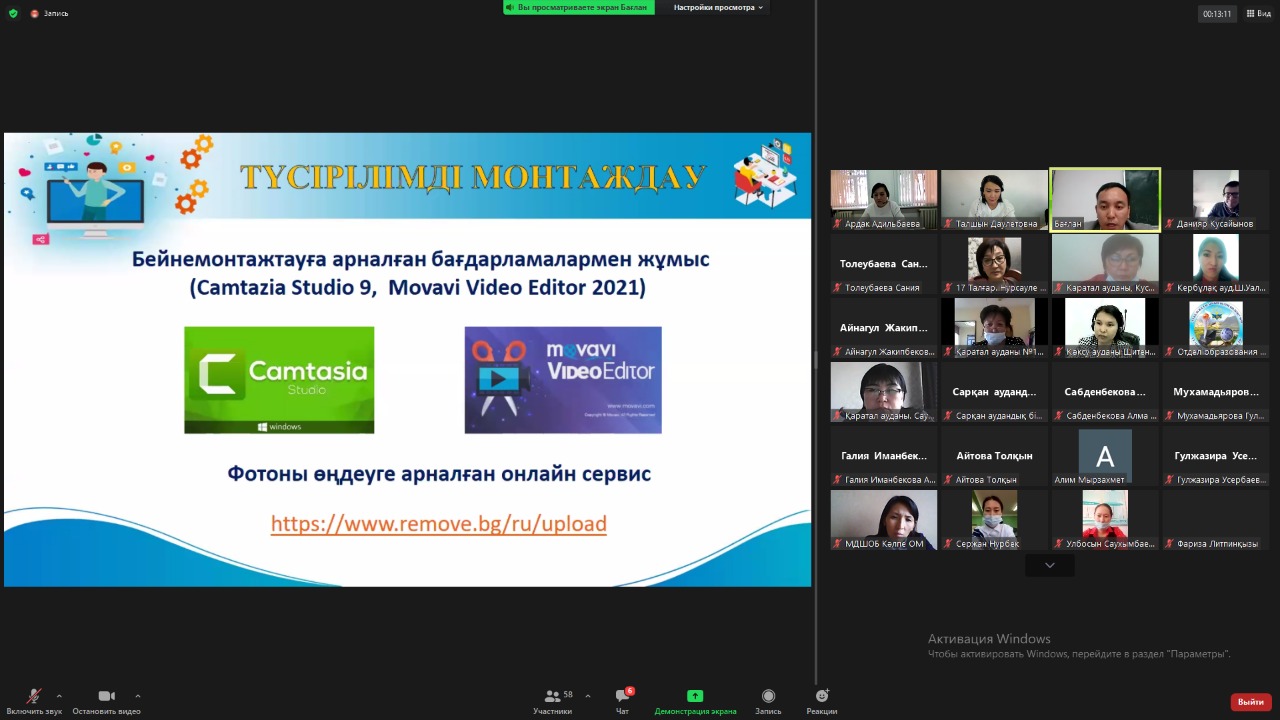
Task: Open audio options arrow next to microphone
Action: [x=59, y=696]
